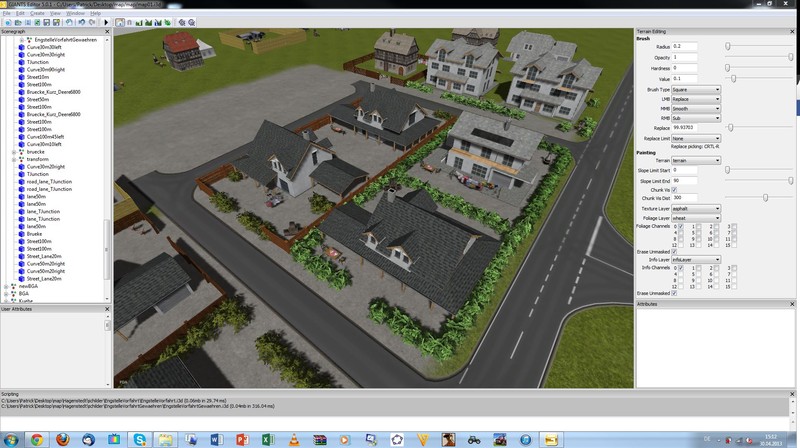Image resolution: width=800 pixels, height=448 pixels.
Task: Open the Window menu
Action: tap(75, 13)
